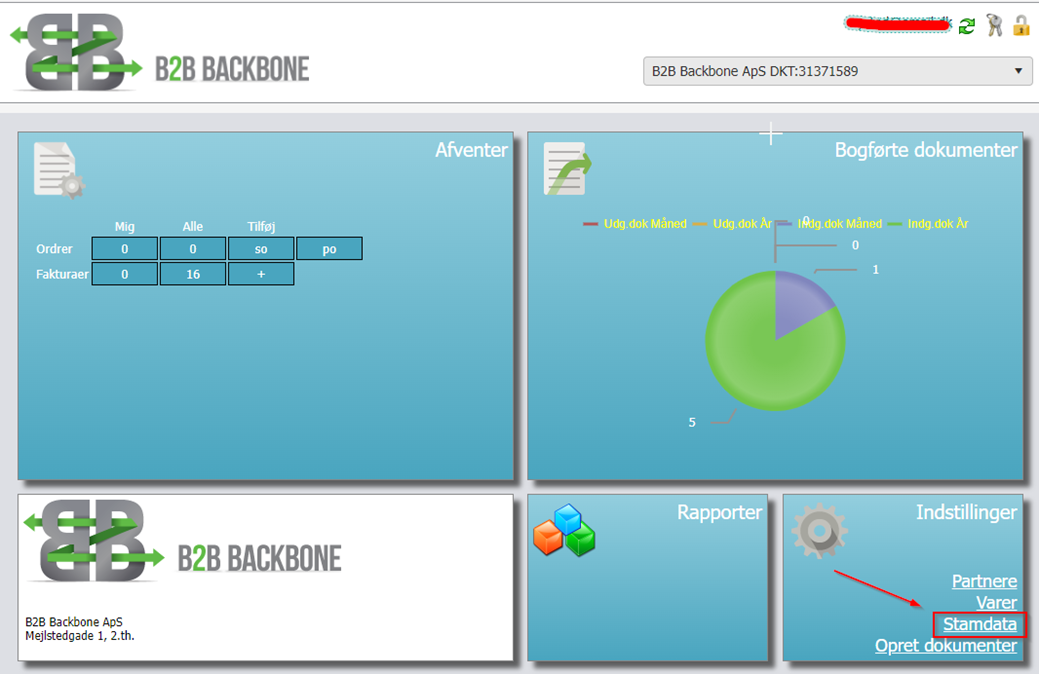Toggle the Udg.dok År legend entry
The image size is (1039, 674).
pyautogui.click(x=732, y=224)
